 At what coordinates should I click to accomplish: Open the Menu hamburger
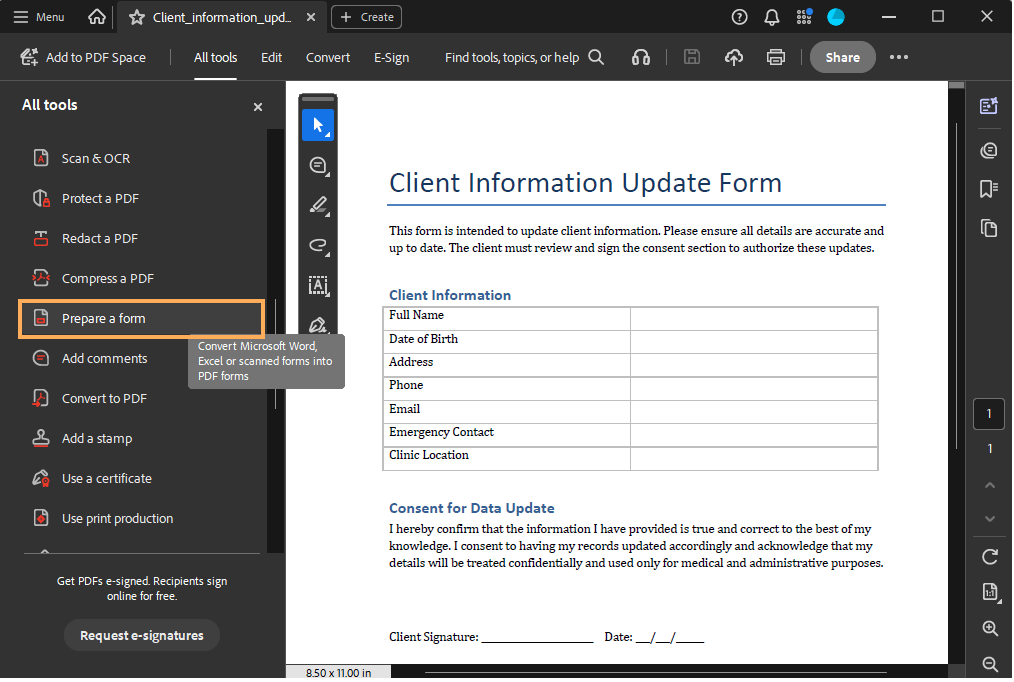(x=39, y=17)
